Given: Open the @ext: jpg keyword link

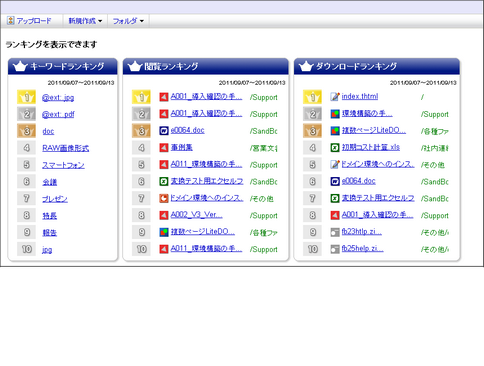Looking at the screenshot, I should [58, 97].
